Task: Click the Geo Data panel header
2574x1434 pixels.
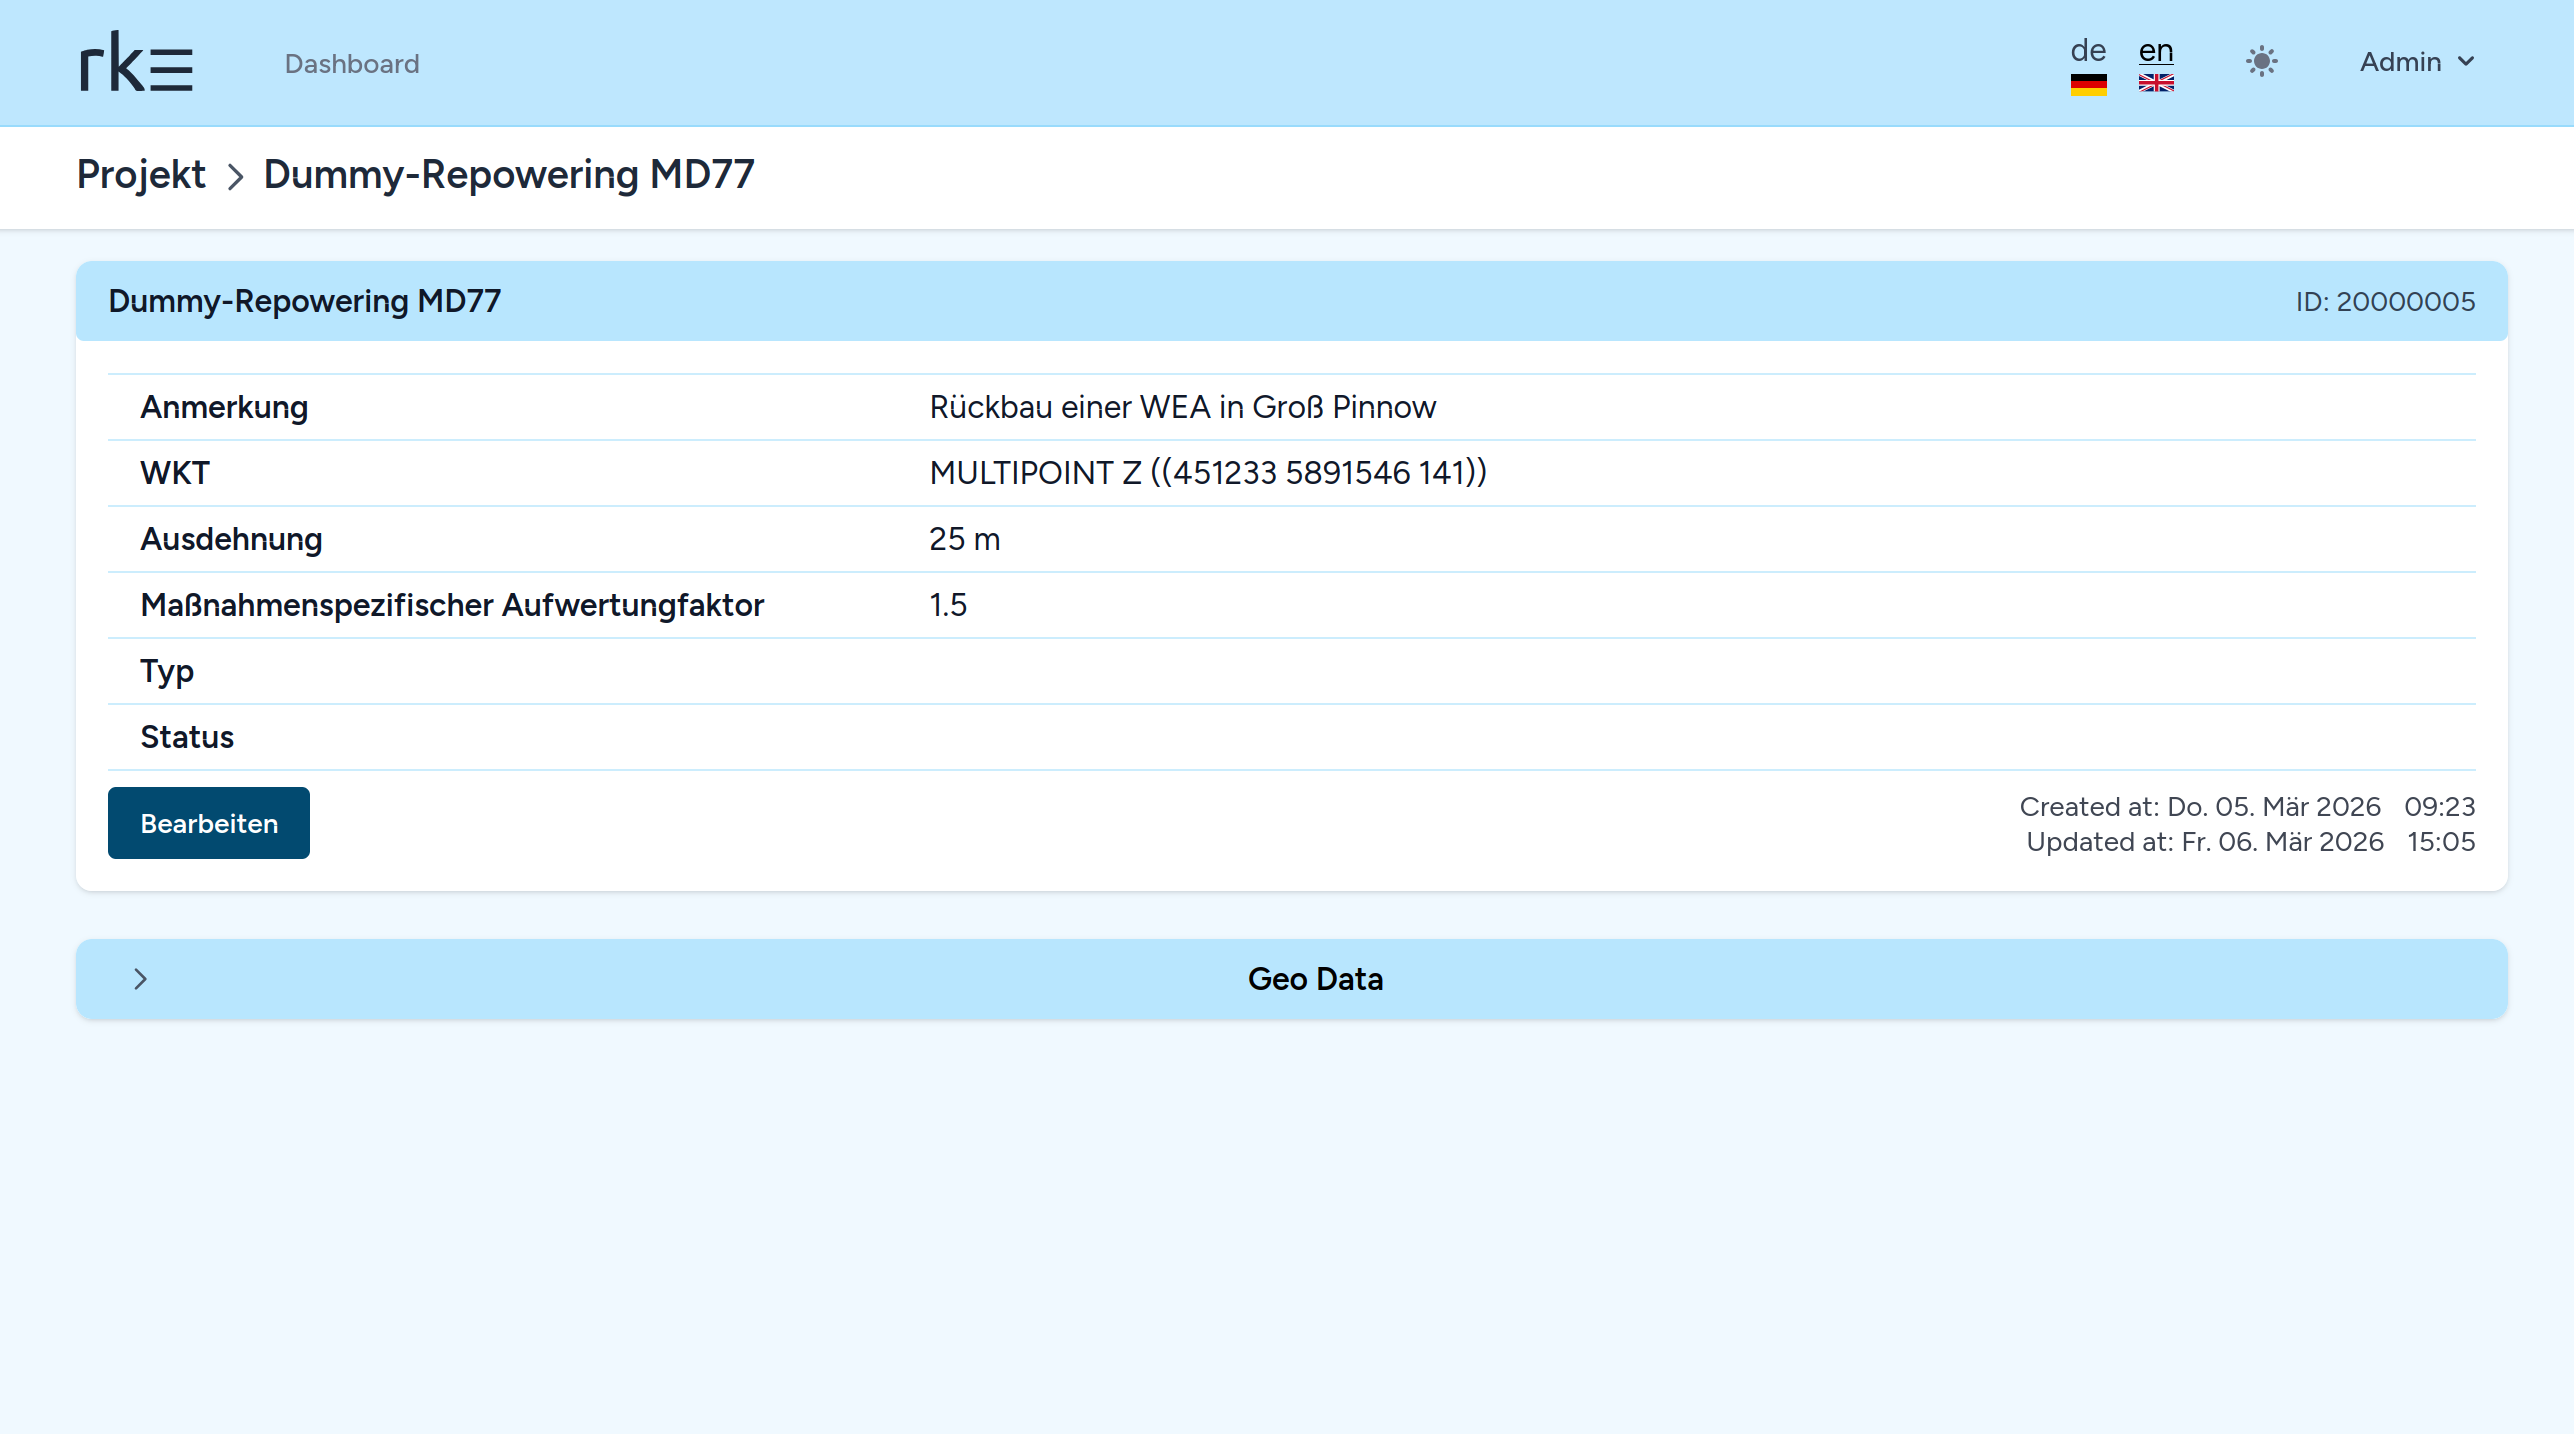Action: [x=1314, y=979]
